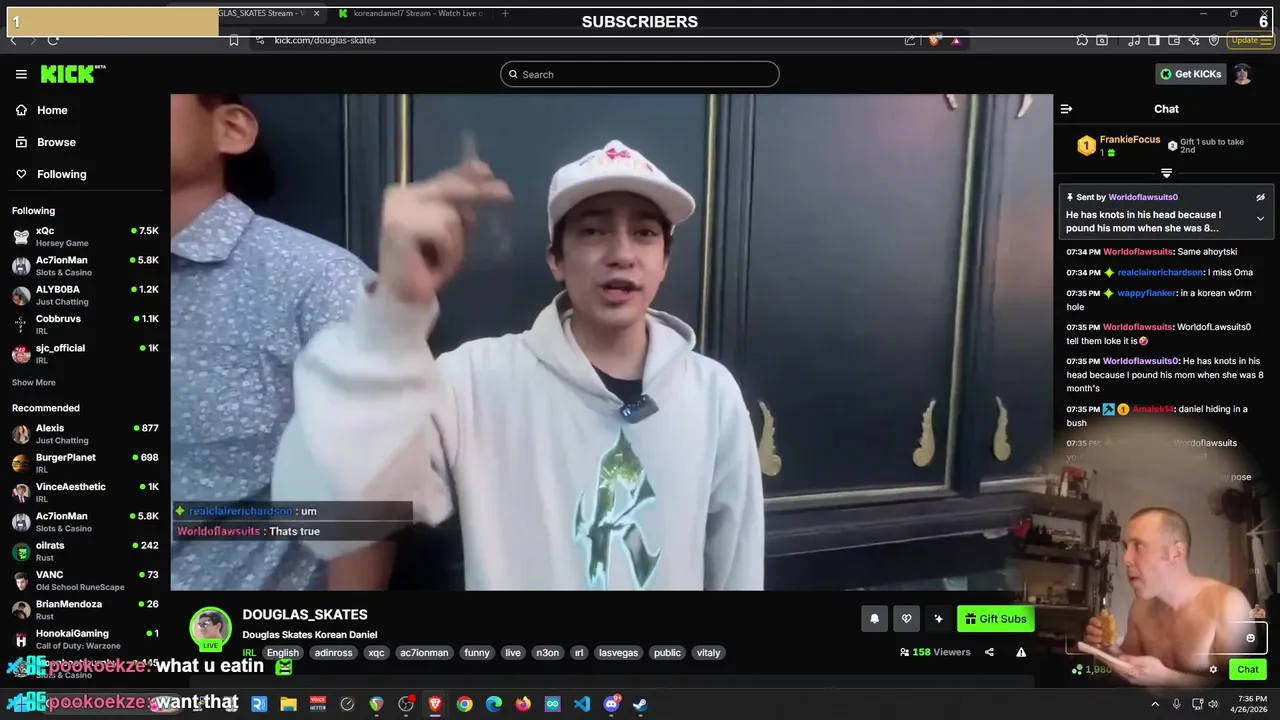Expand leaderboard chevron under FrankieFocus
The image size is (1280, 720).
coord(1166,174)
